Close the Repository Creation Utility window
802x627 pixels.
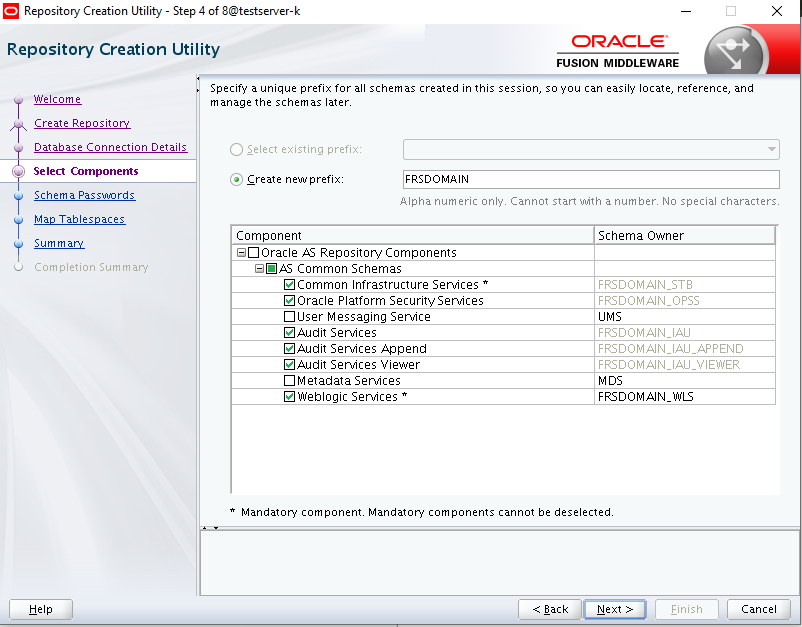[777, 11]
